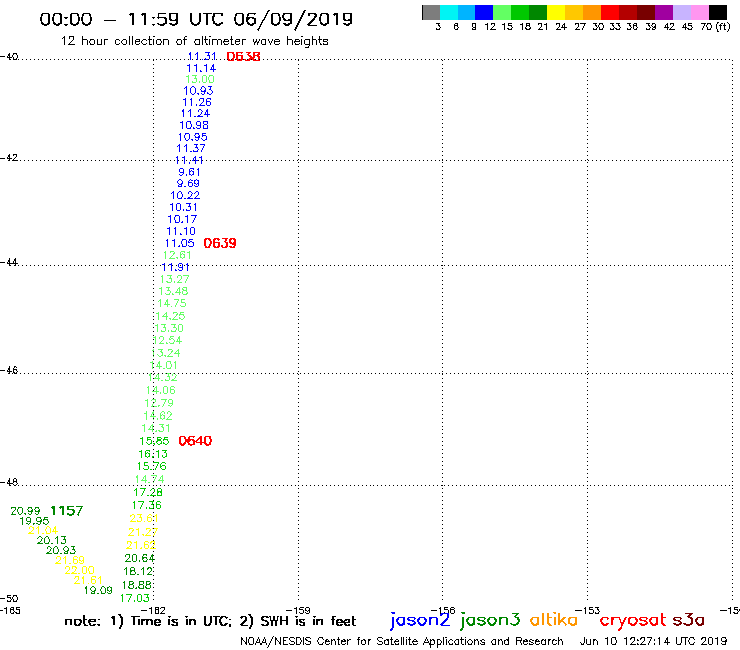Click the -48 latitude axis label
This screenshot has width=740, height=650.
click(x=9, y=482)
